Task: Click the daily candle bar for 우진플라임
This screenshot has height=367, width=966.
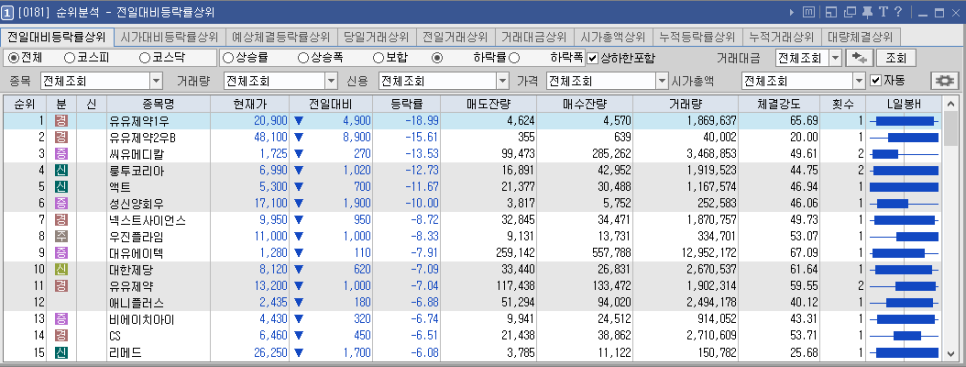Action: [x=904, y=236]
